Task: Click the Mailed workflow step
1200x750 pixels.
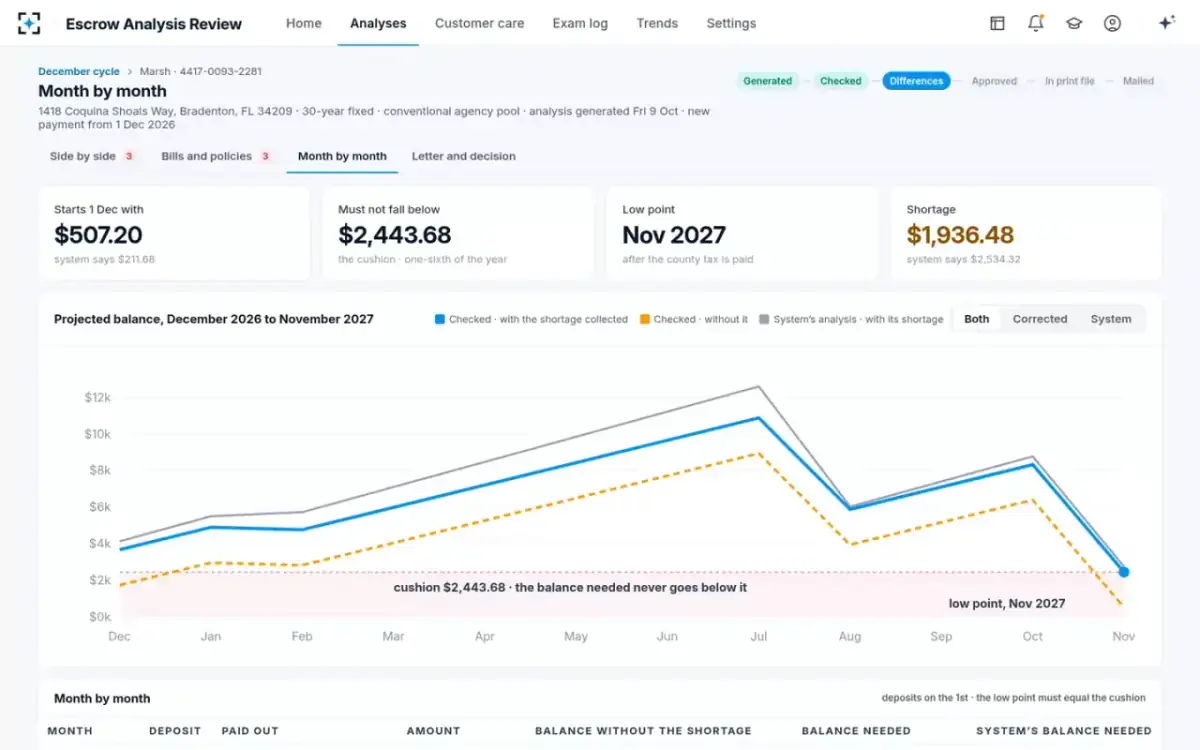Action: tap(1138, 81)
